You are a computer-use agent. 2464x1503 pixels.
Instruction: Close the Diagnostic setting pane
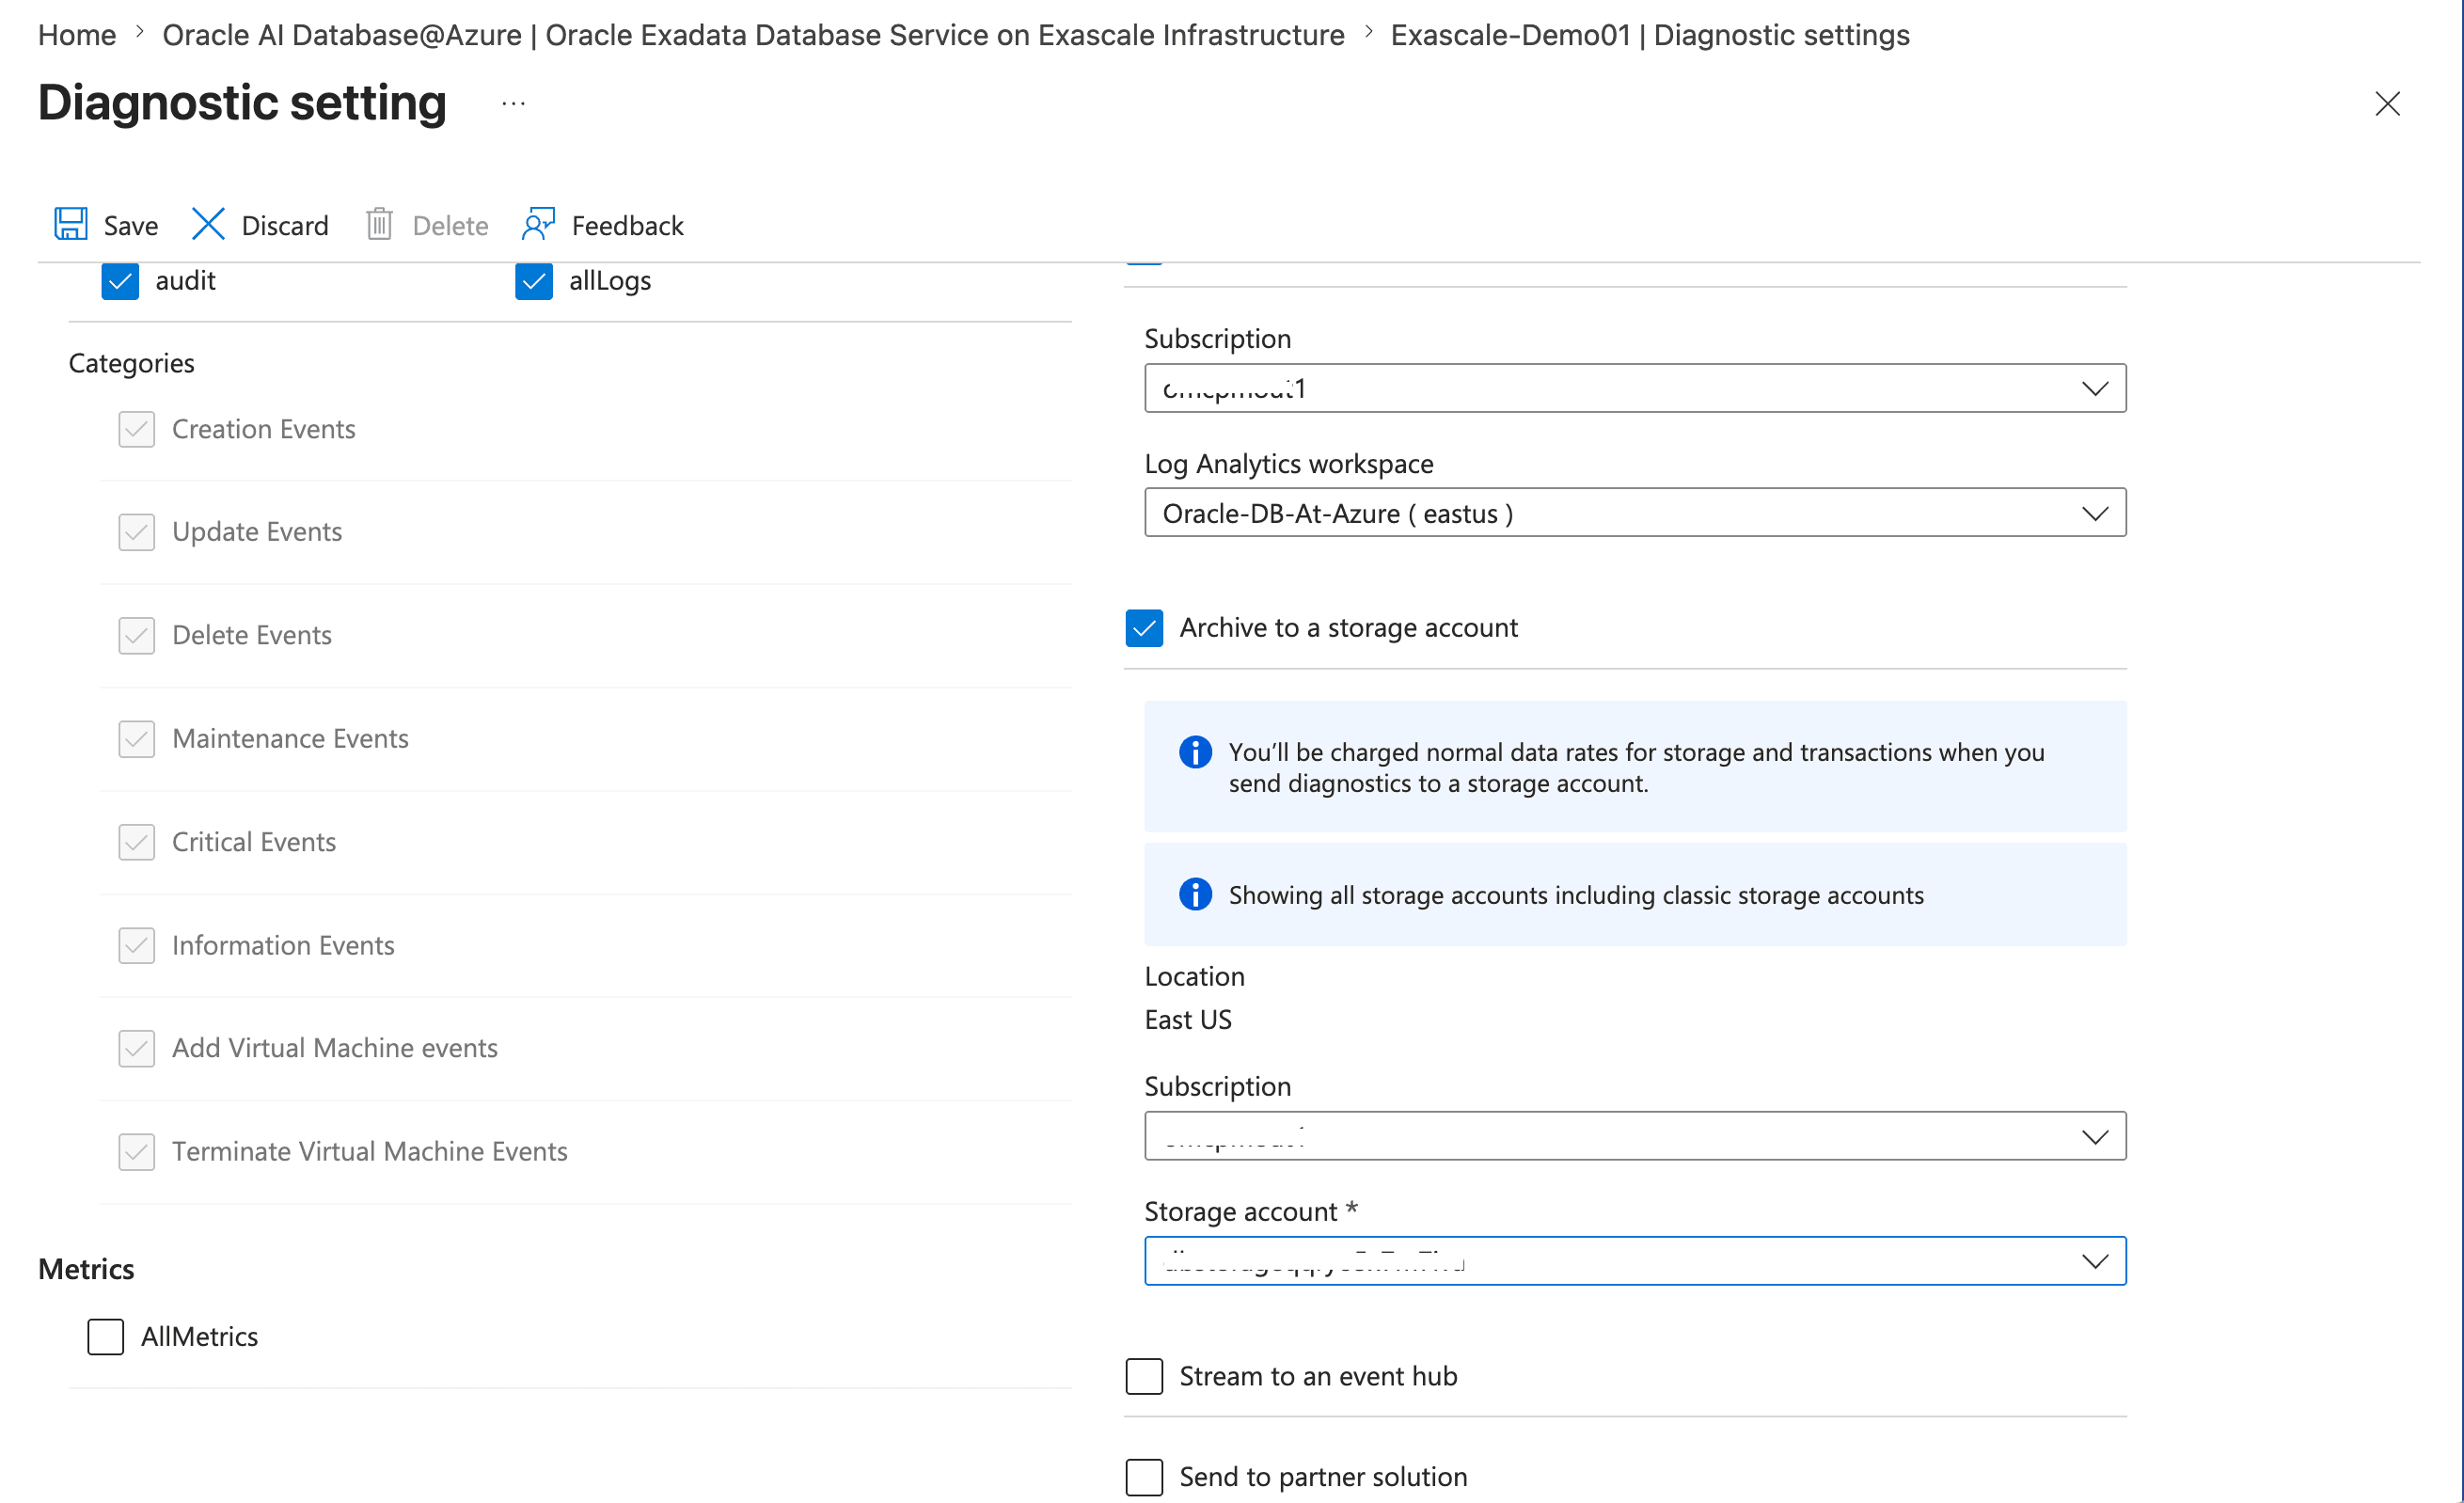pos(2387,104)
